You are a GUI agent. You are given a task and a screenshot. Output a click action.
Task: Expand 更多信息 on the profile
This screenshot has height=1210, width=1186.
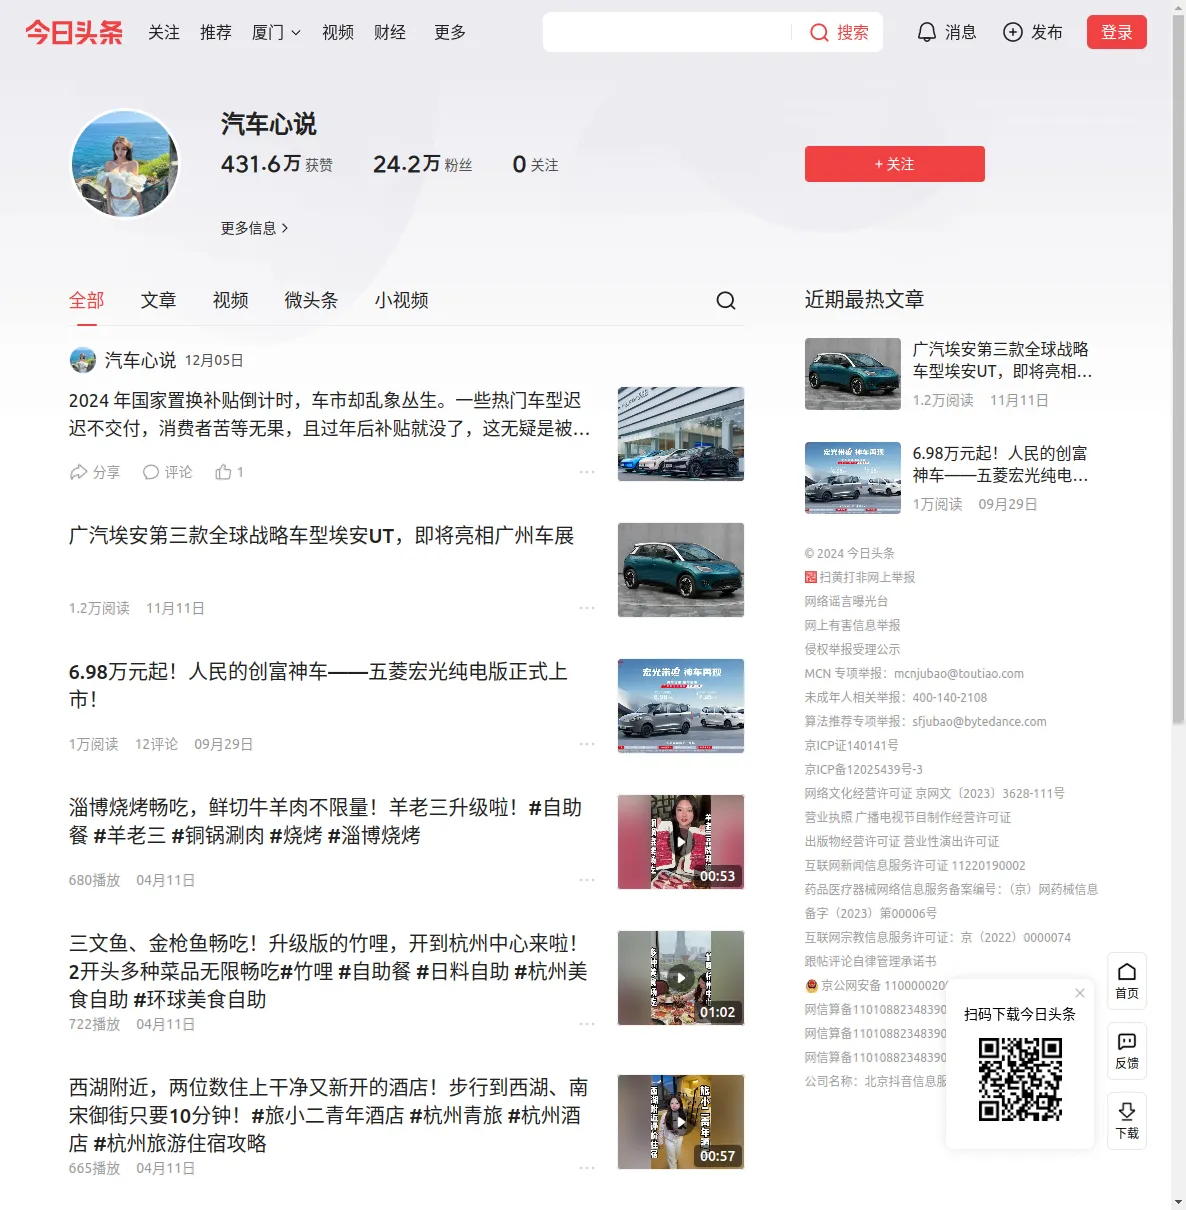255,228
